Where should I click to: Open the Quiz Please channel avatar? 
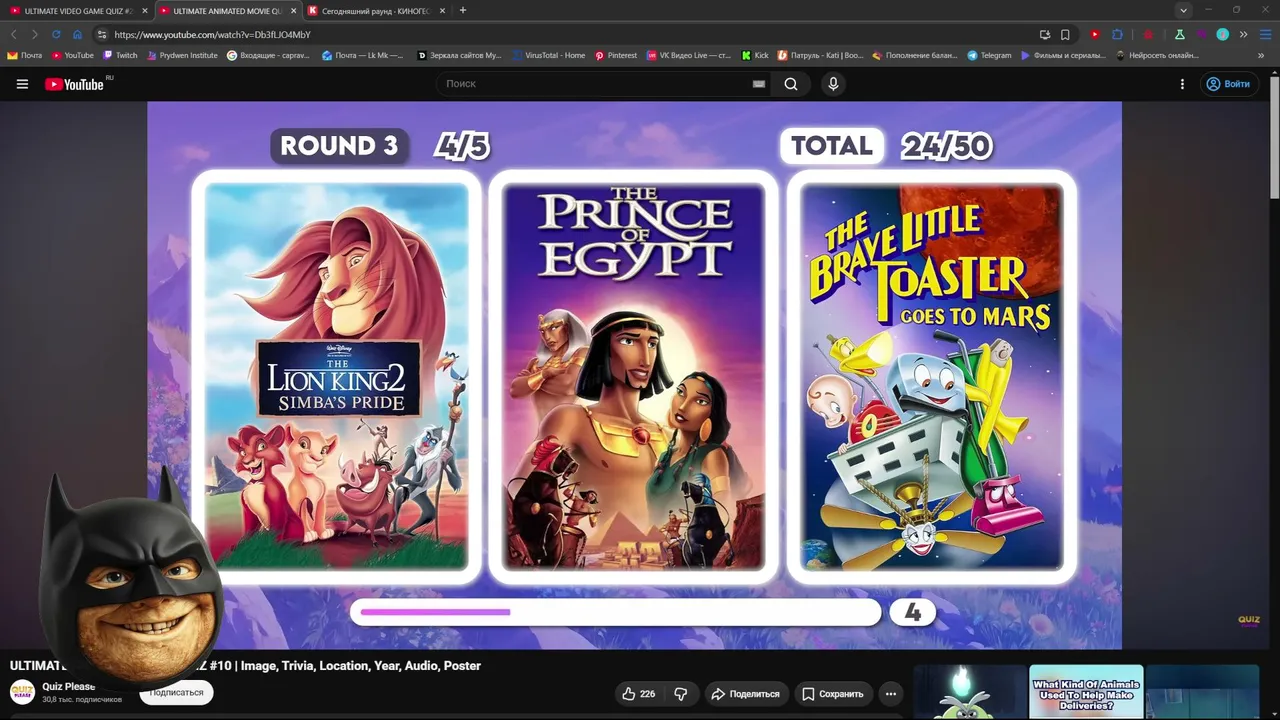pos(22,692)
